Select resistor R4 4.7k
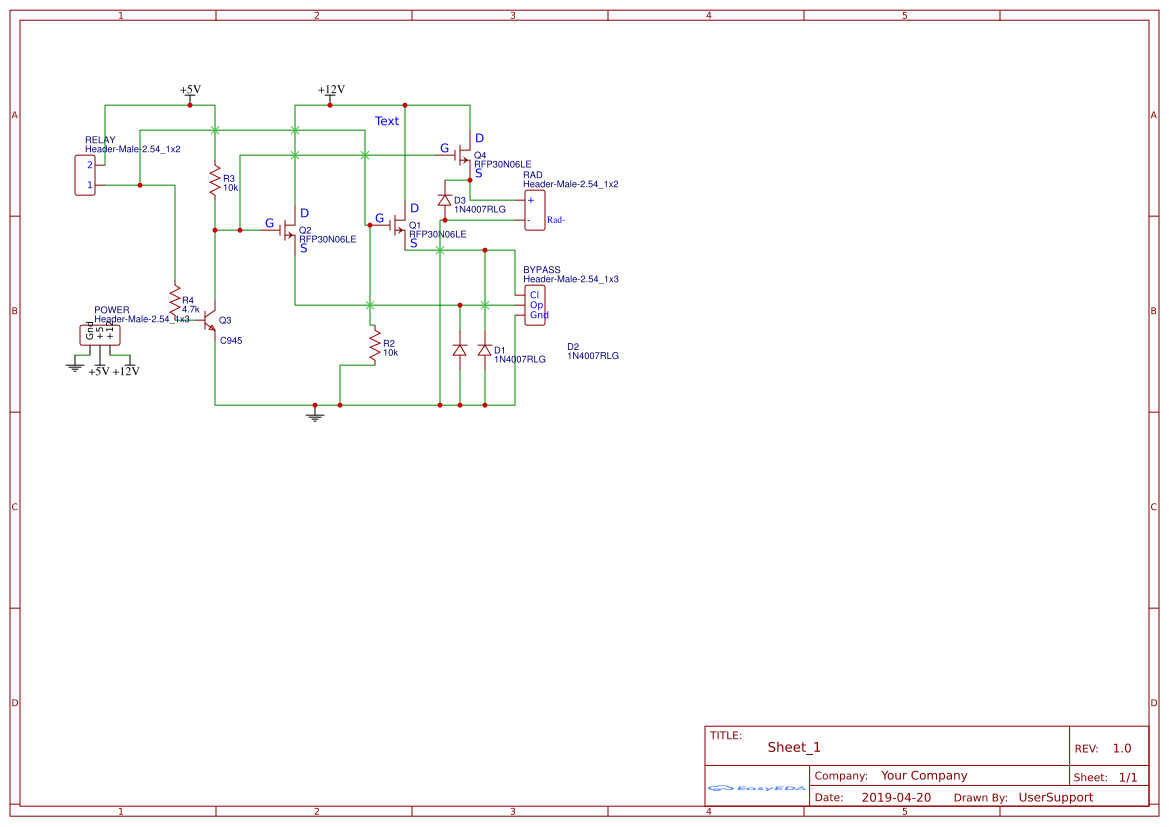 coord(176,301)
